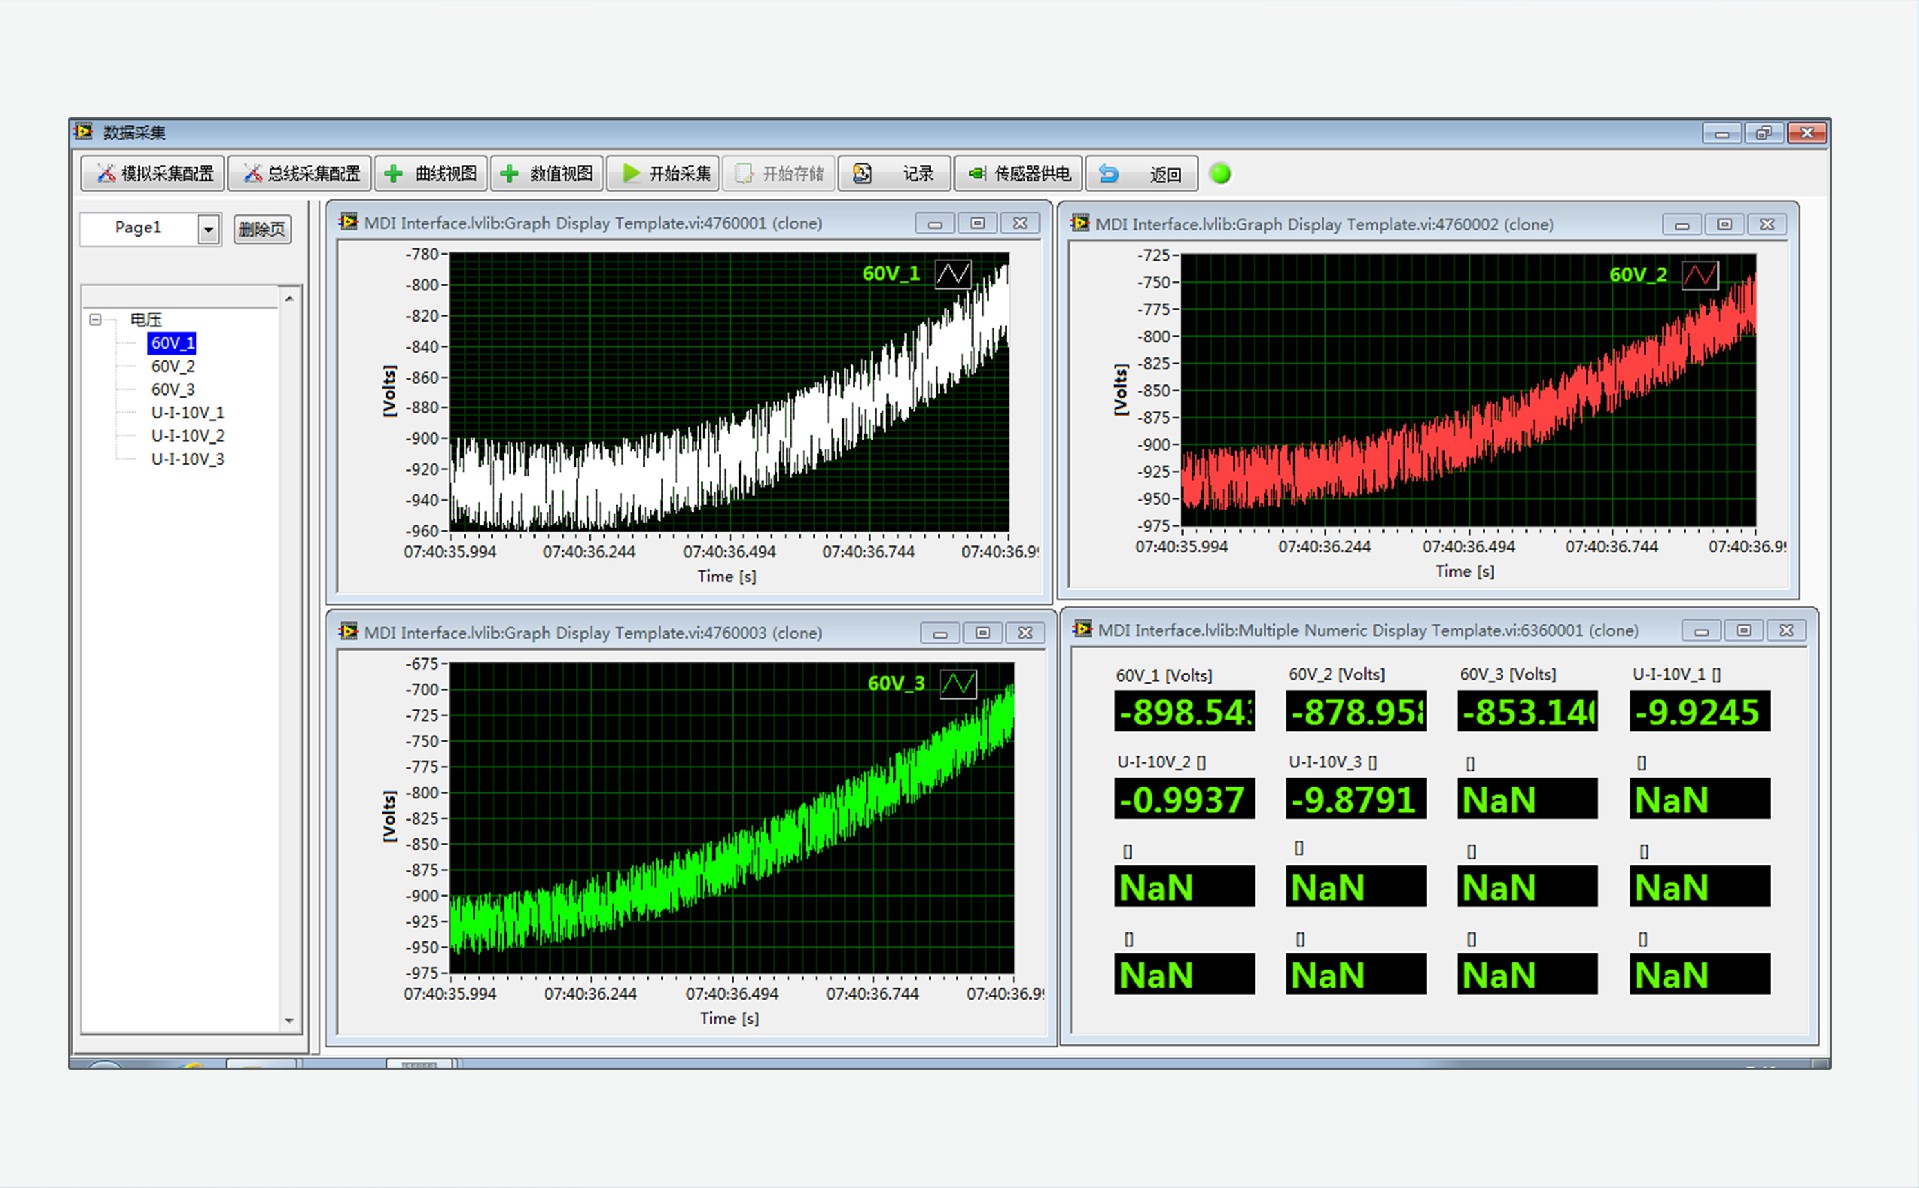Click the 60V_1 numeric value display

coord(1184,712)
